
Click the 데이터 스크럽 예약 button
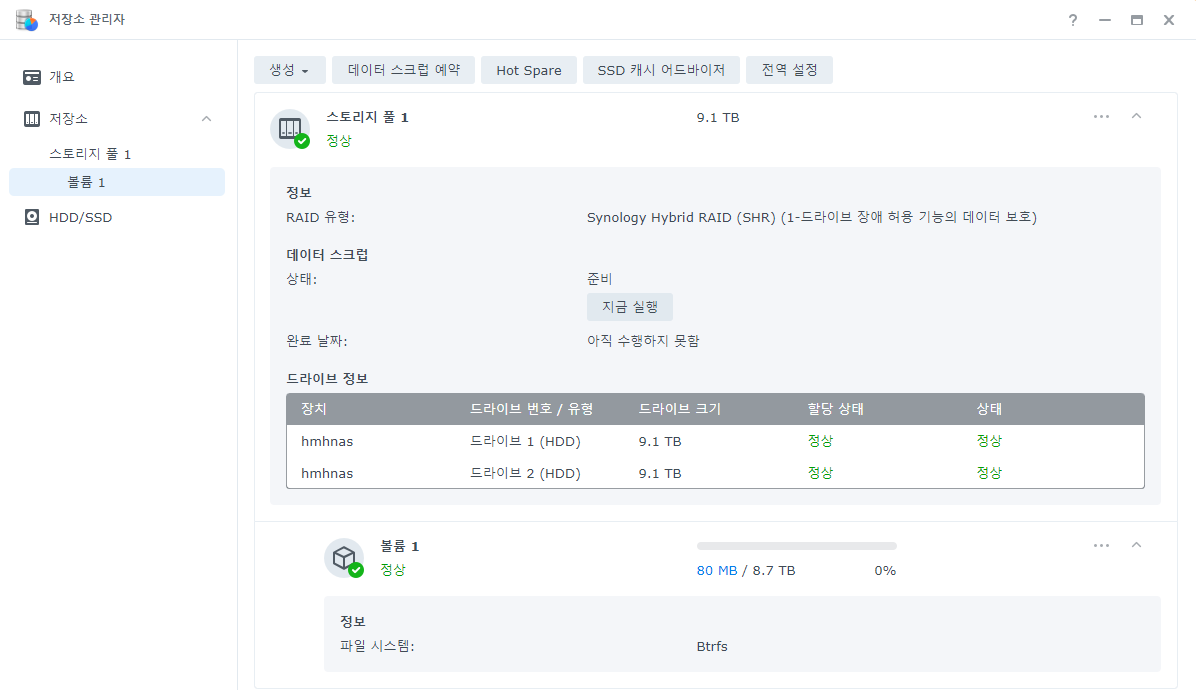404,70
